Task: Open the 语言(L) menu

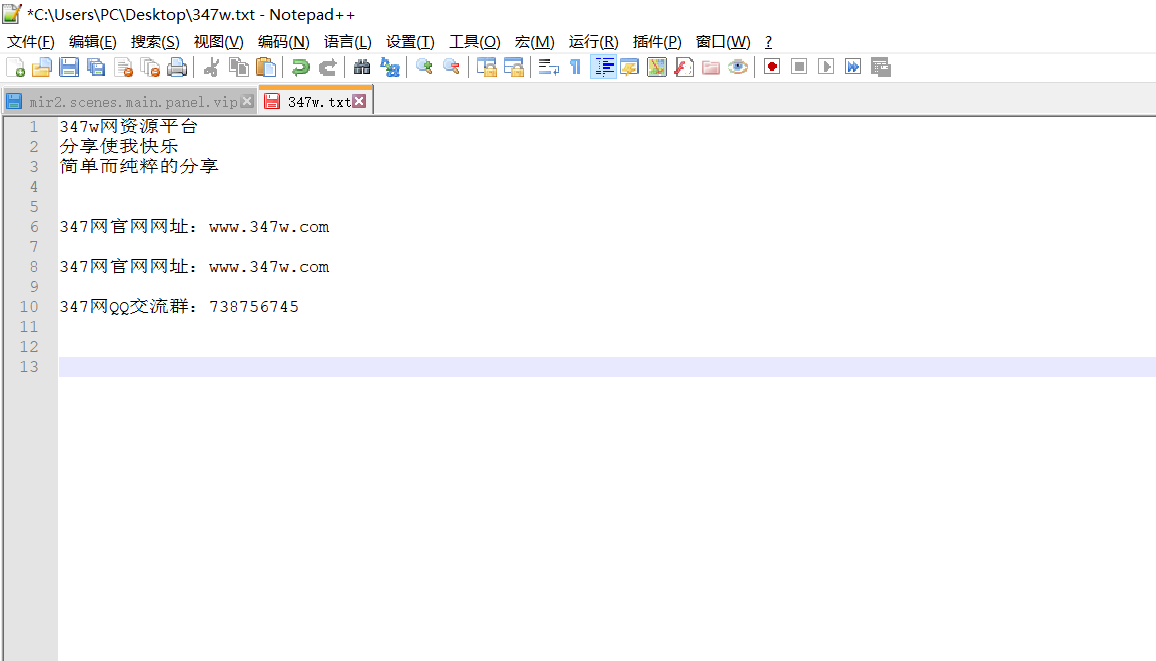Action: (348, 42)
